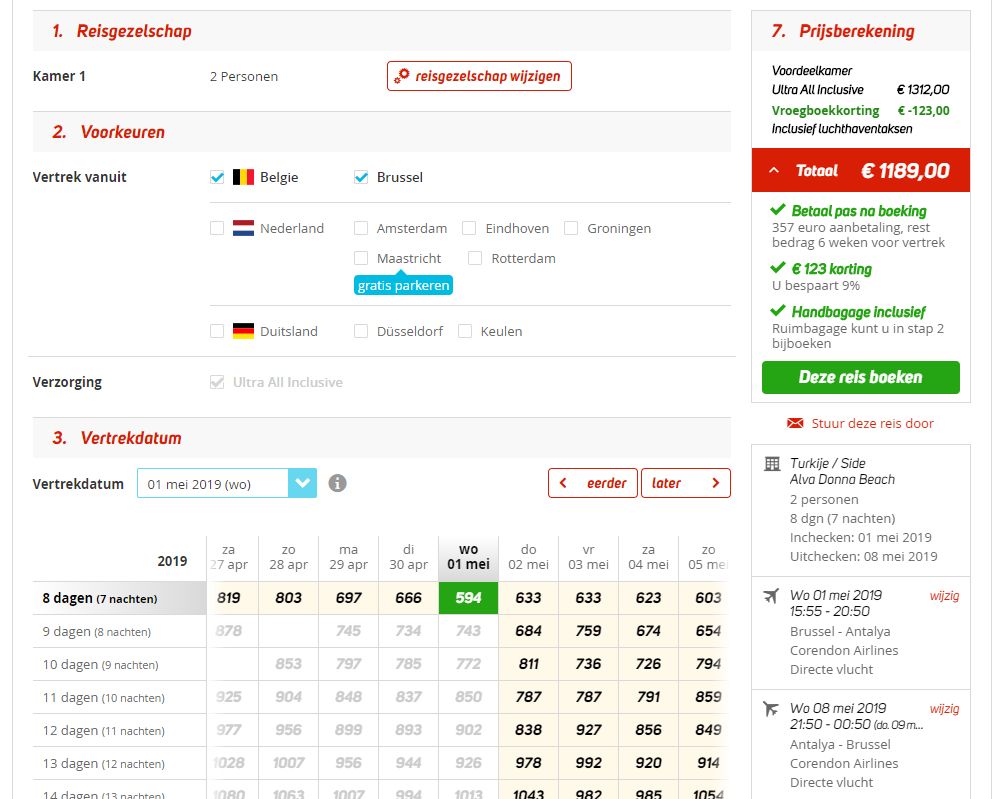Screen dimensions: 996x799
Task: Click the Belgian flag icon
Action: point(243,177)
